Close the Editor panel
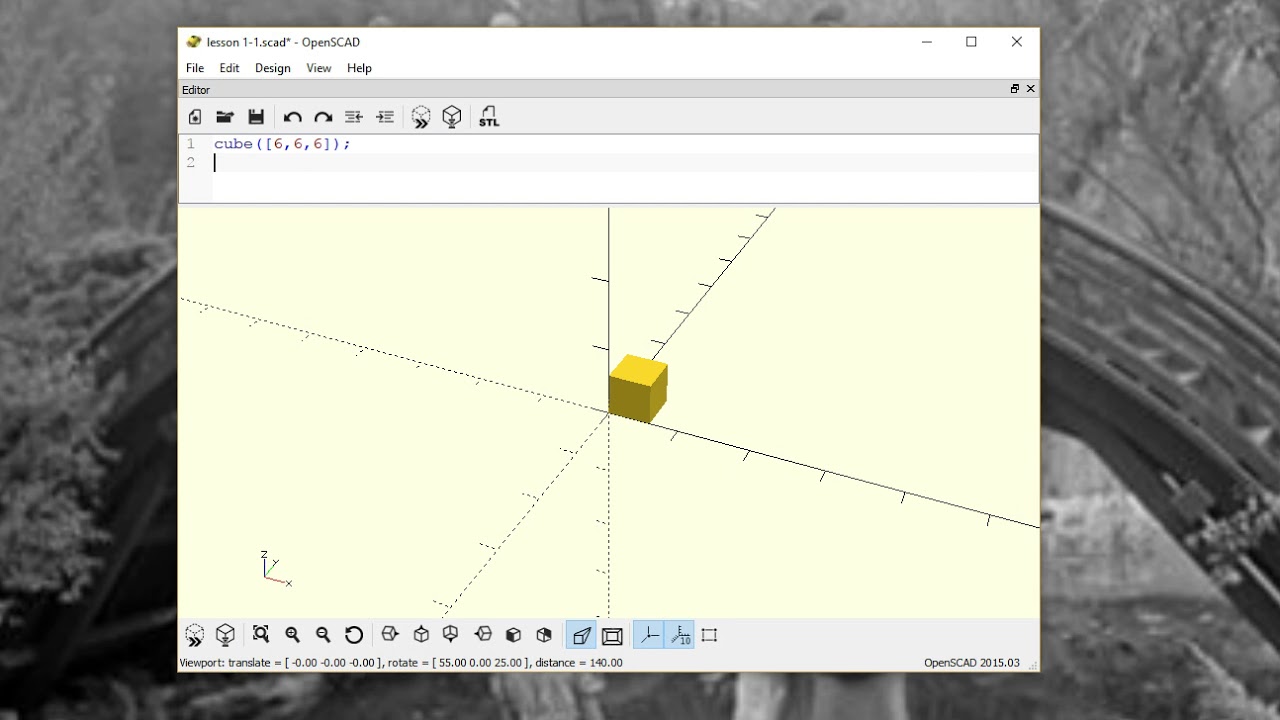 coord(1031,89)
